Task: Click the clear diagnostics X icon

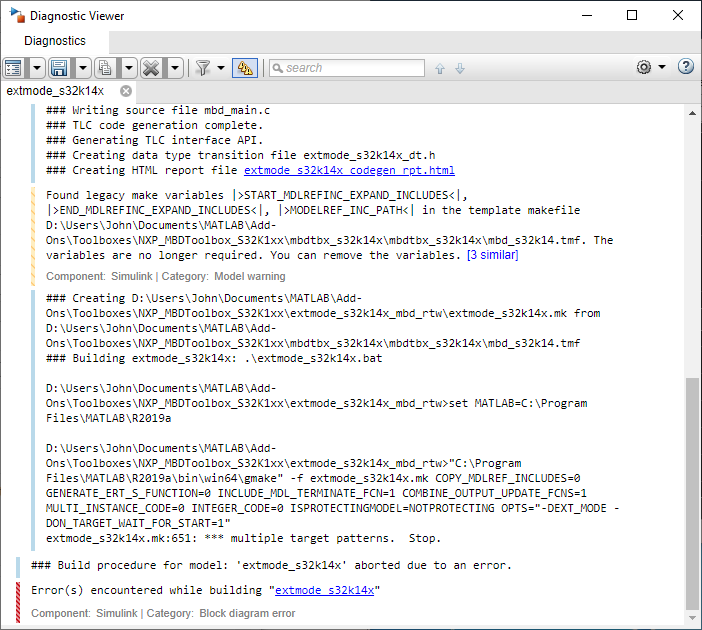Action: tap(151, 68)
